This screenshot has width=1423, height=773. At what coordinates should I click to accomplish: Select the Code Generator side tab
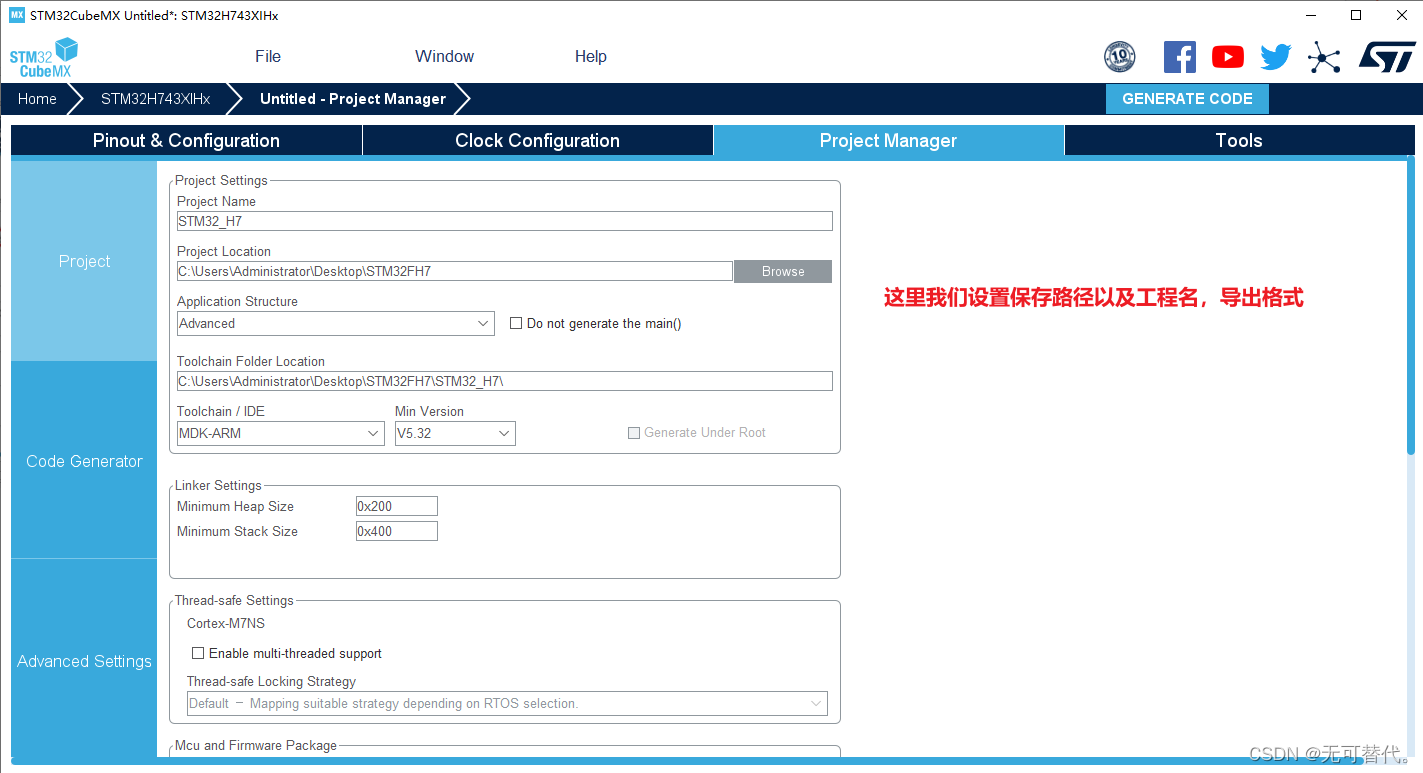click(84, 461)
